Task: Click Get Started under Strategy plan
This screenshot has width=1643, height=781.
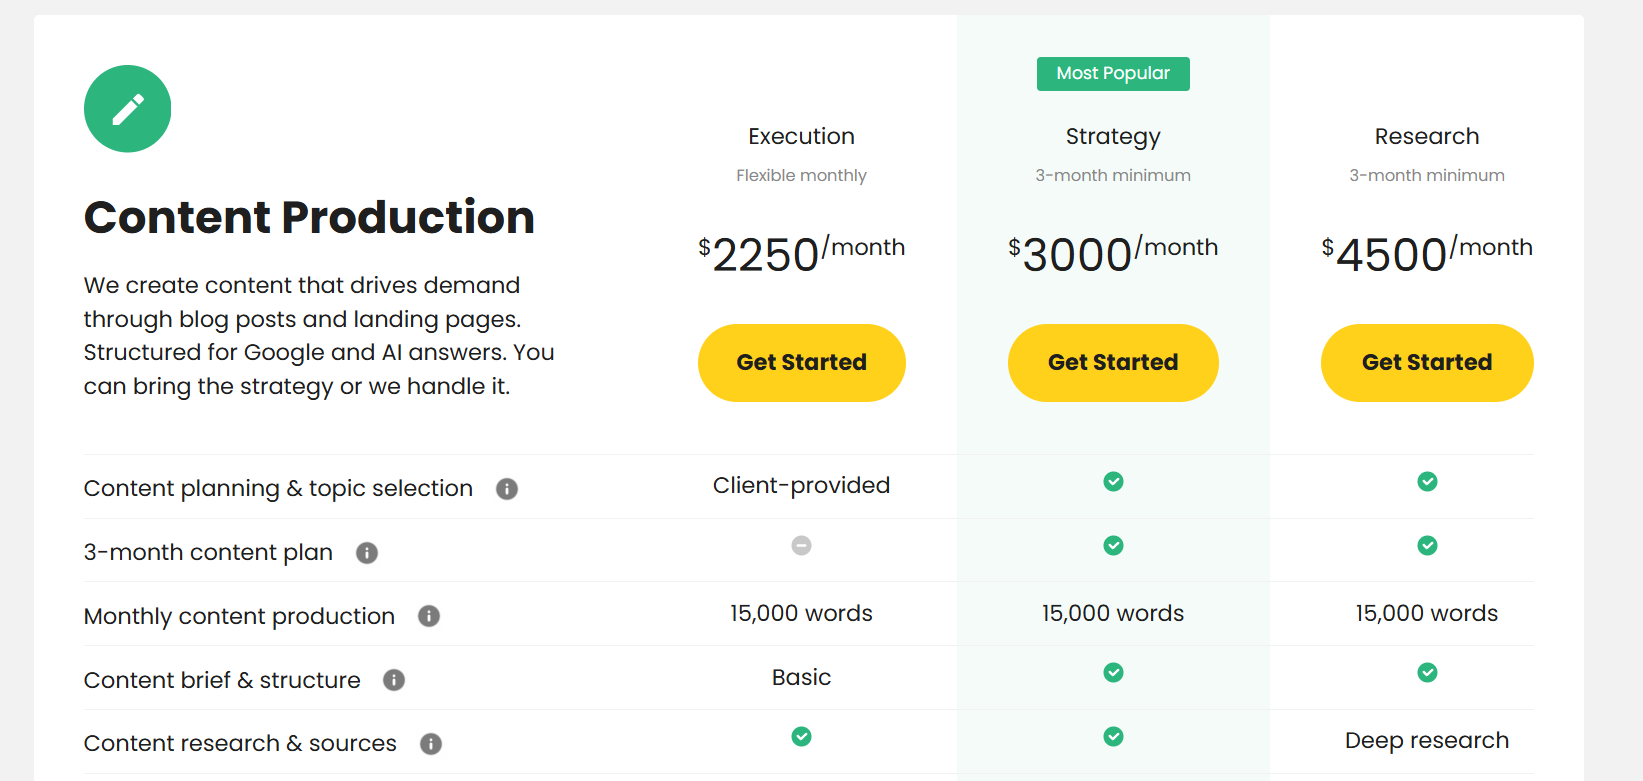Action: click(1113, 363)
